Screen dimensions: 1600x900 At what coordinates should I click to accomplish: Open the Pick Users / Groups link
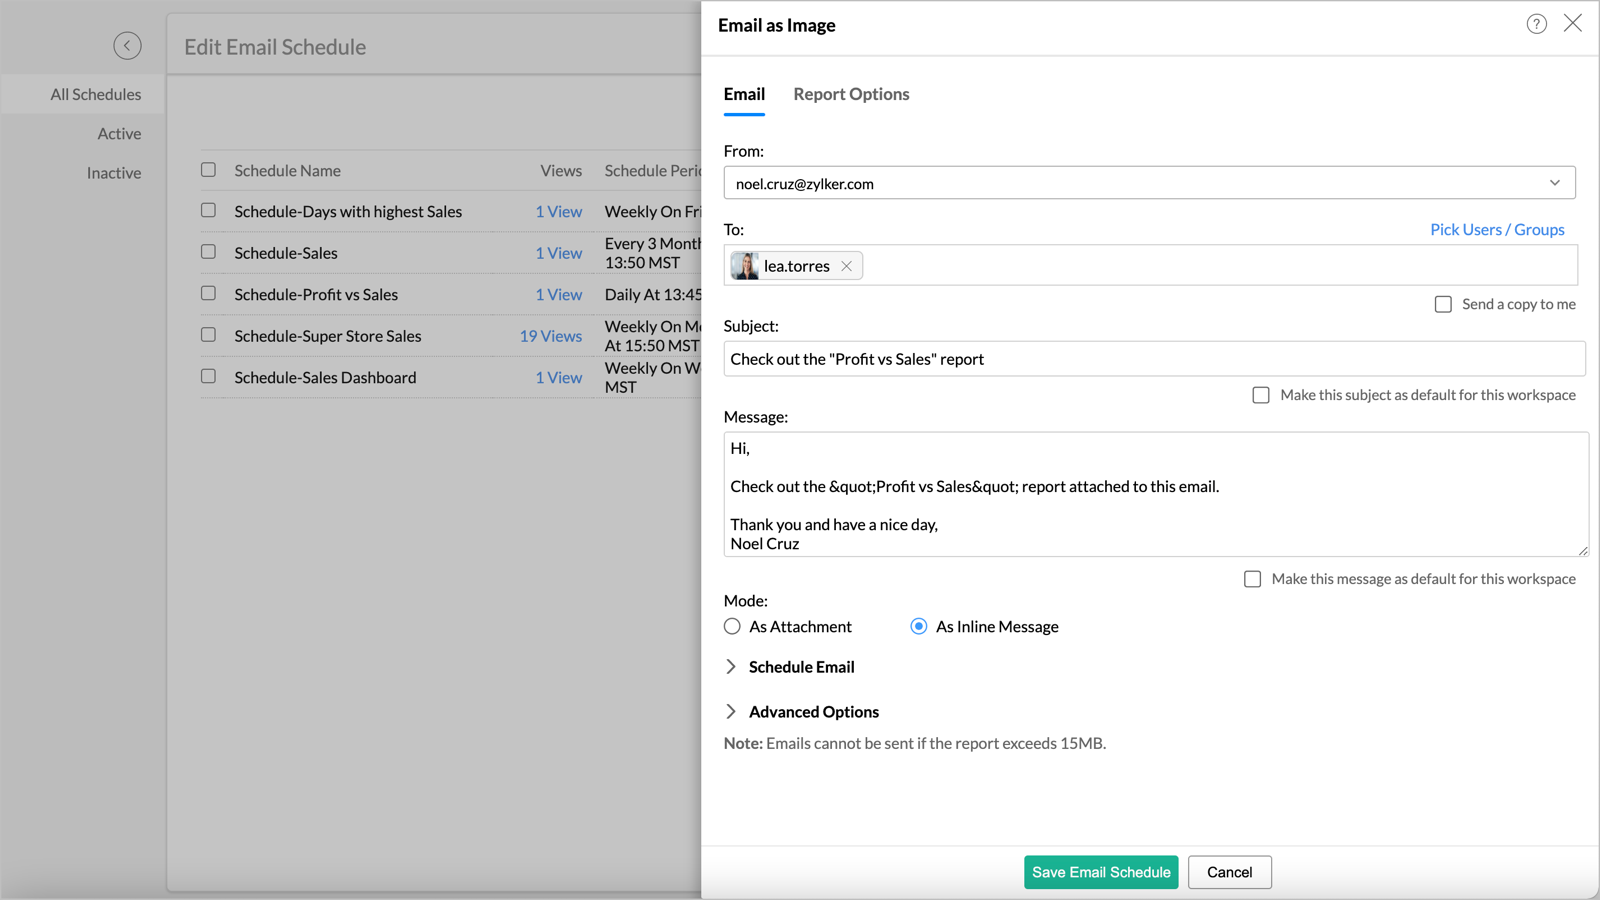(x=1497, y=229)
